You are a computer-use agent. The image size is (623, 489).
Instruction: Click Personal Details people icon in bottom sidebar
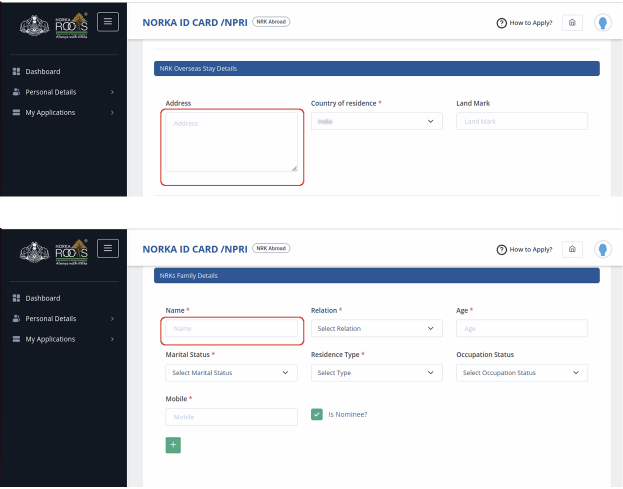pyautogui.click(x=16, y=319)
